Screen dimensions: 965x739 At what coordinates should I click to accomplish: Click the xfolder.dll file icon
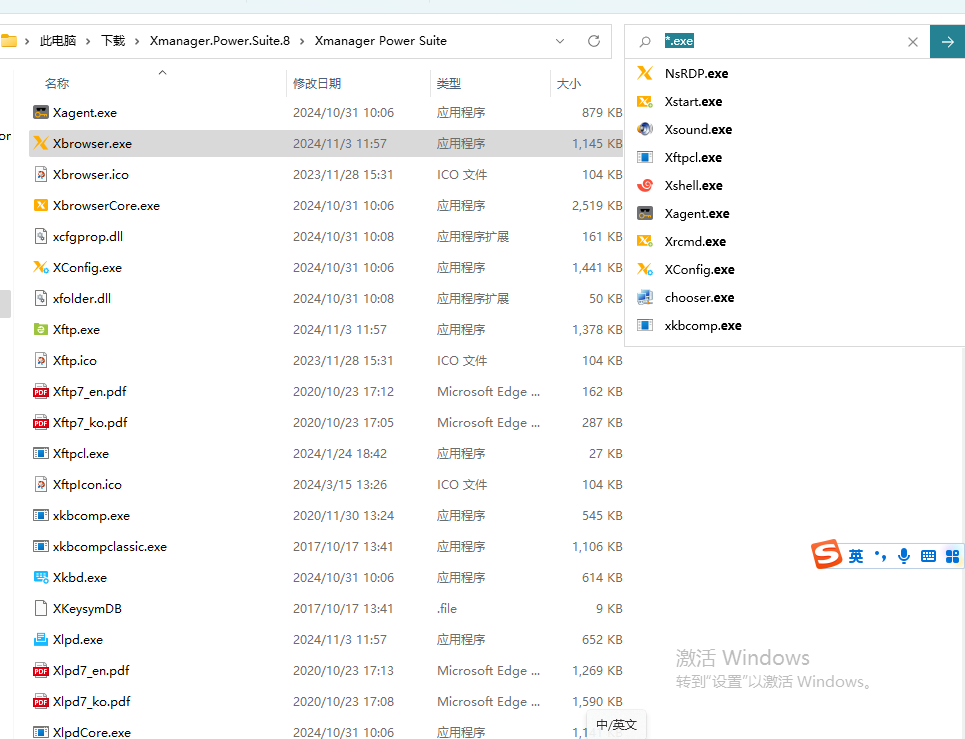click(x=41, y=298)
